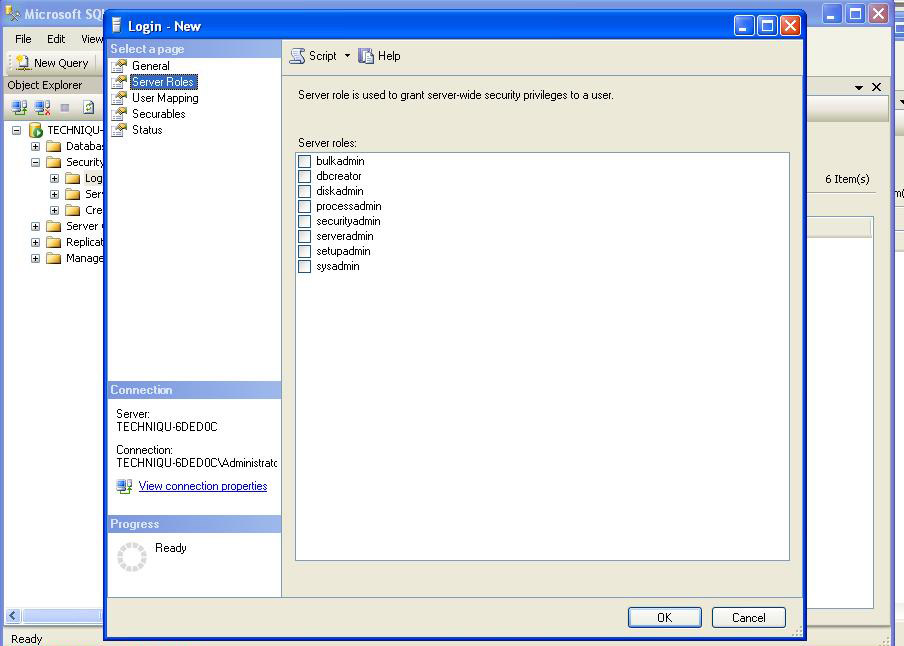Click the Script icon in dialog toolbar

[297, 56]
